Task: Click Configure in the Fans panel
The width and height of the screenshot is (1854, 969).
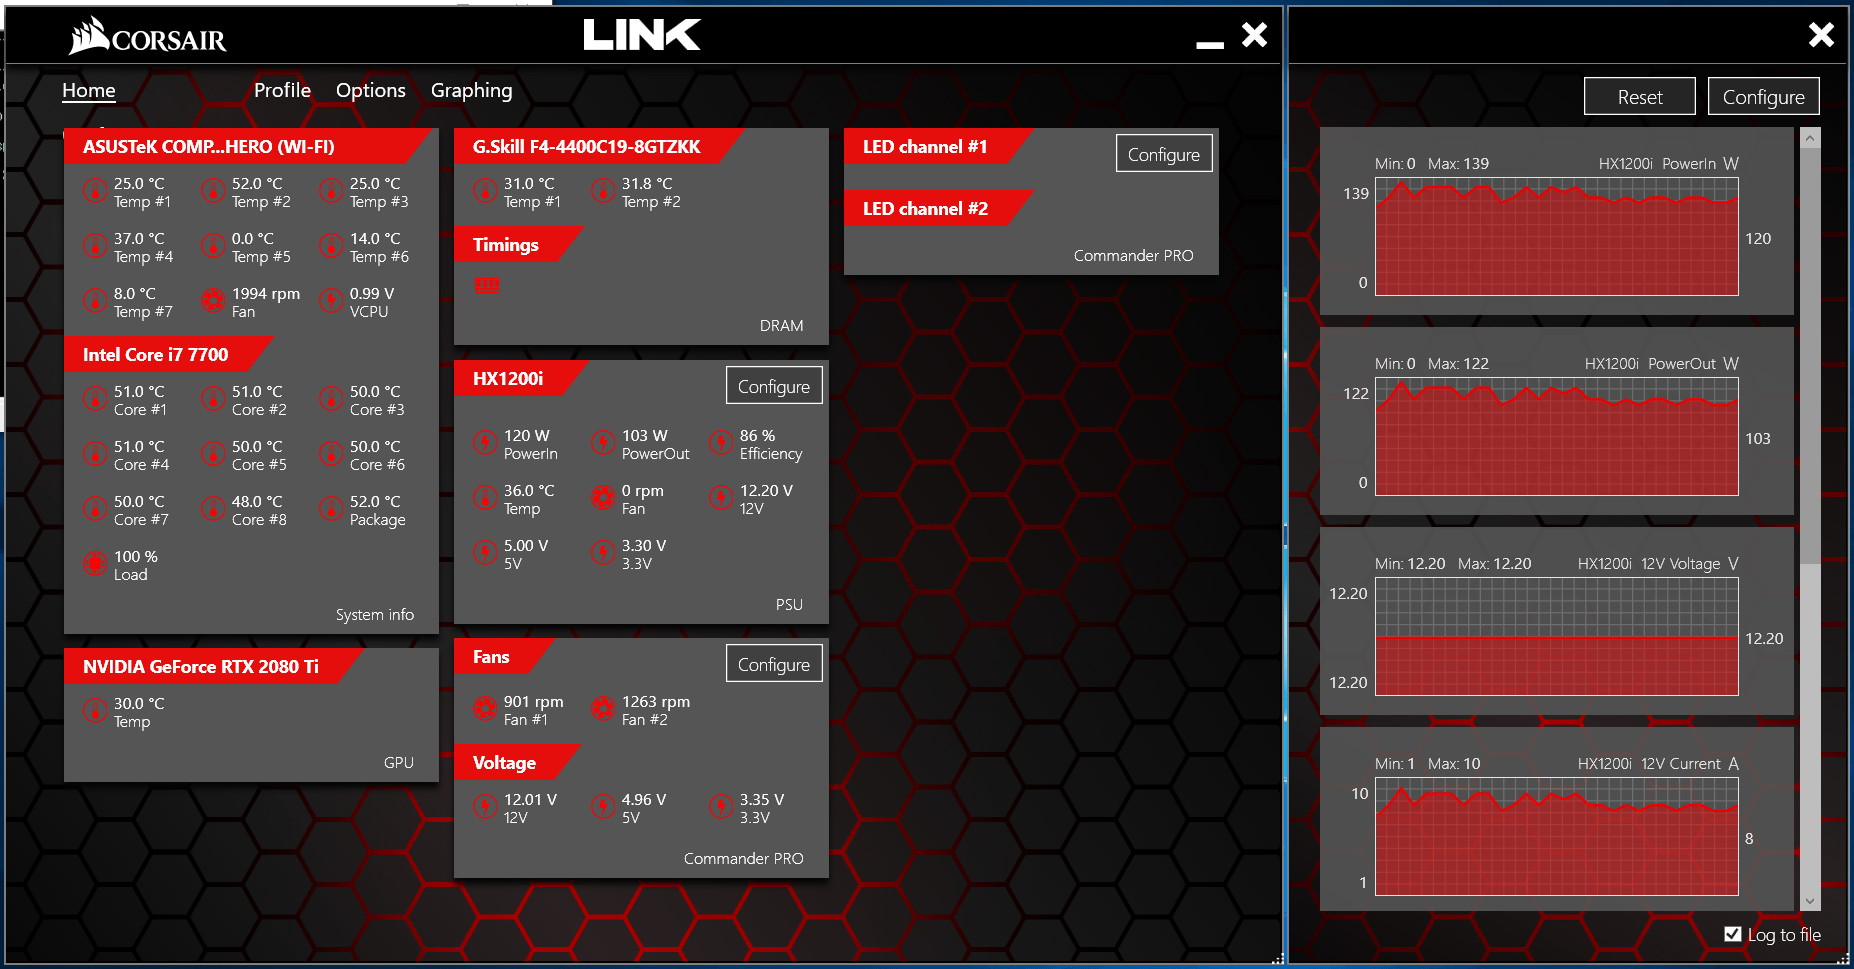Action: (x=774, y=664)
